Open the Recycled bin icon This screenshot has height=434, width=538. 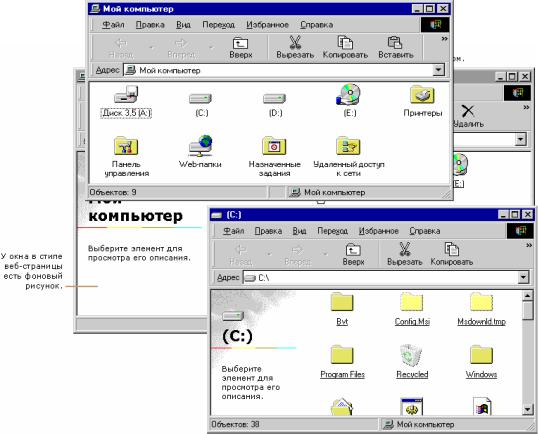pos(412,362)
